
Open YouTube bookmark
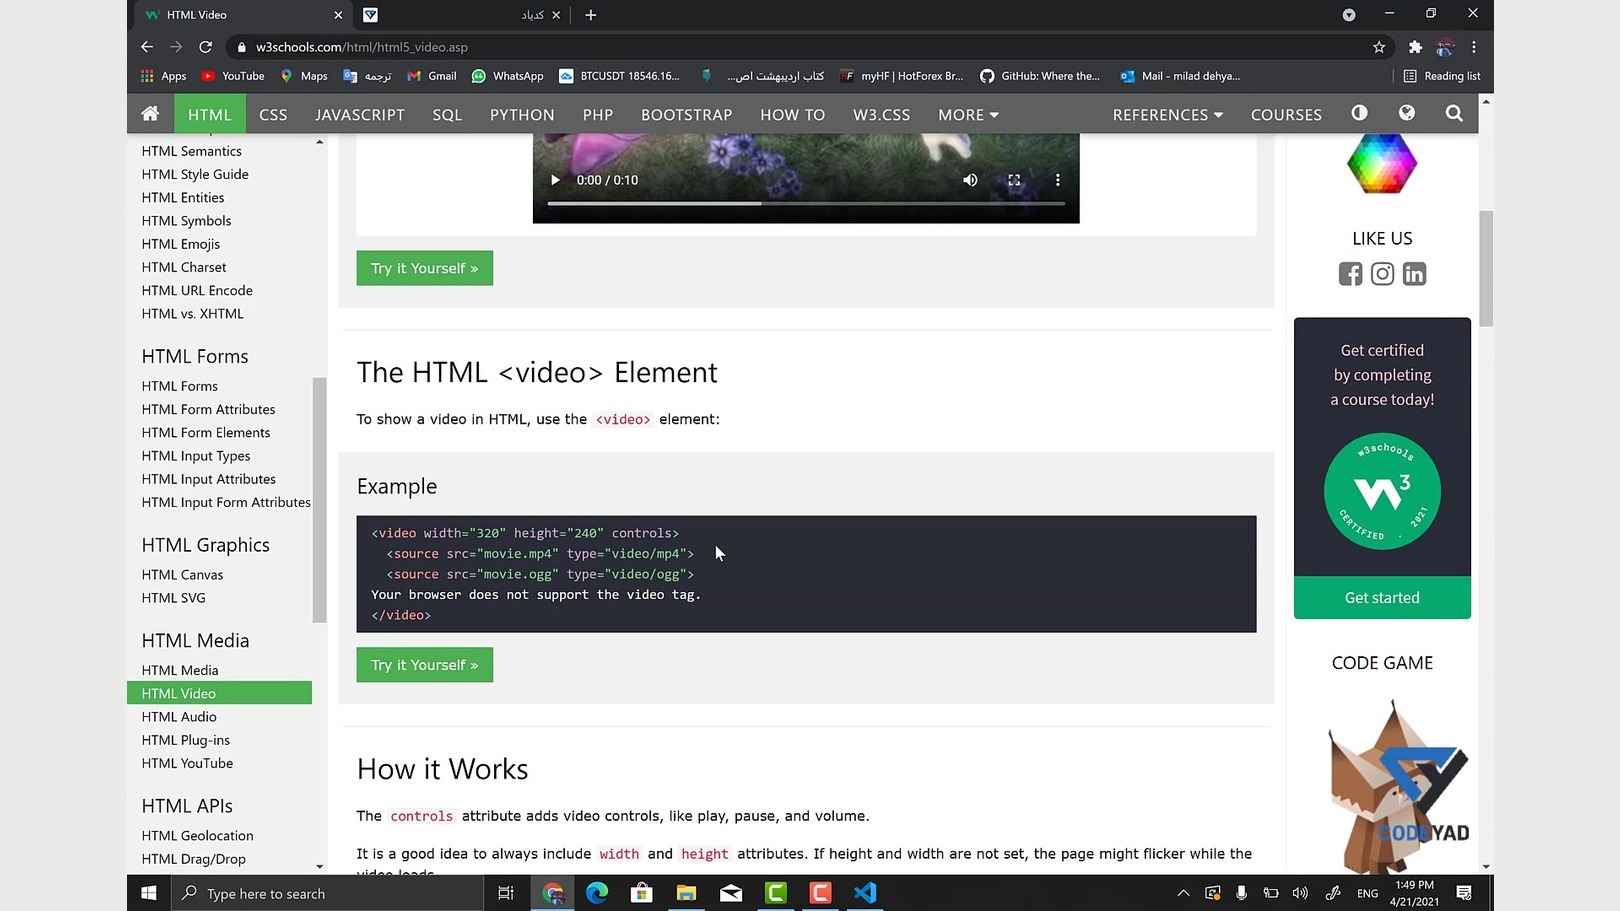click(x=233, y=76)
